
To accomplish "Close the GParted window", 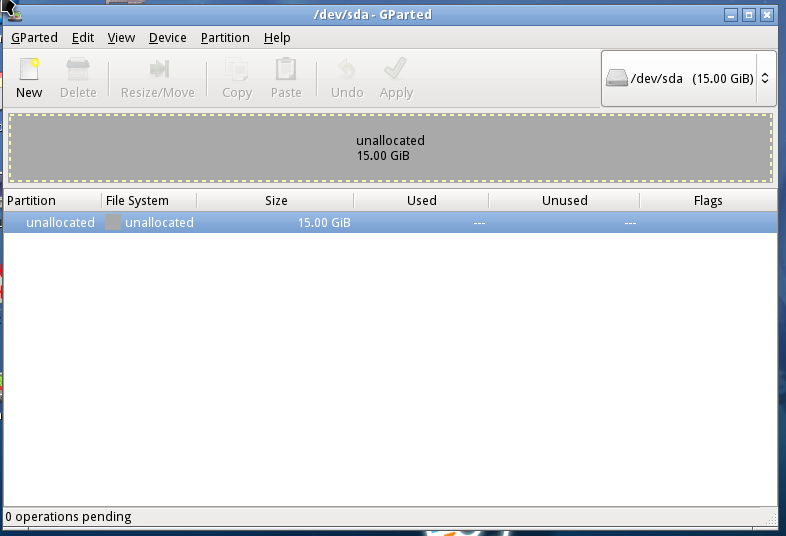I will coord(767,15).
